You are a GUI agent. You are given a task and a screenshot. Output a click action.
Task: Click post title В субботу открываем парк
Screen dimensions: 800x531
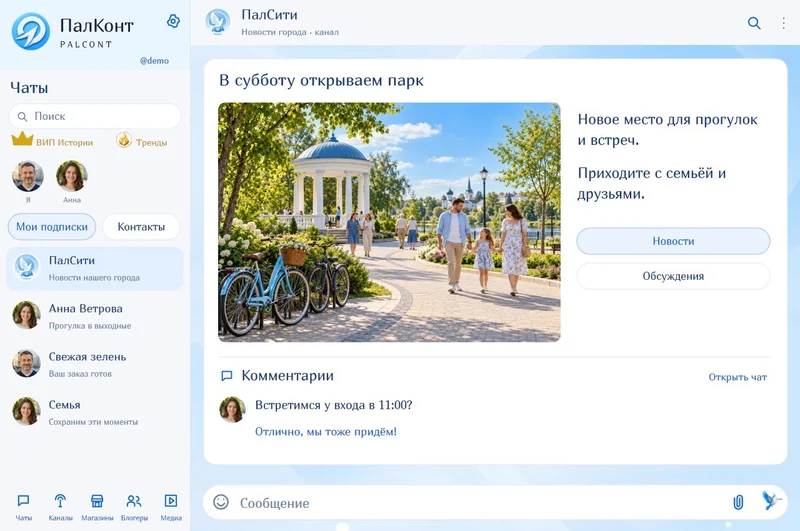321,81
